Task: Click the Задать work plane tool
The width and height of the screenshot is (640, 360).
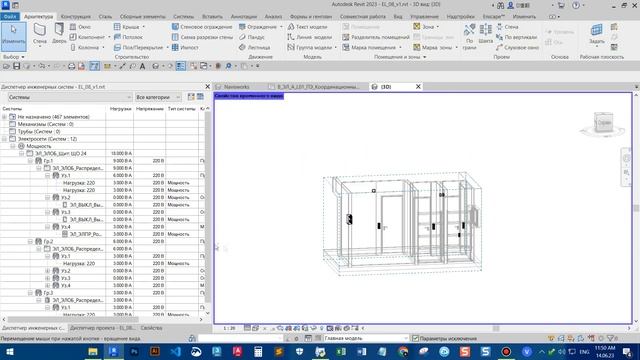Action: tap(597, 34)
